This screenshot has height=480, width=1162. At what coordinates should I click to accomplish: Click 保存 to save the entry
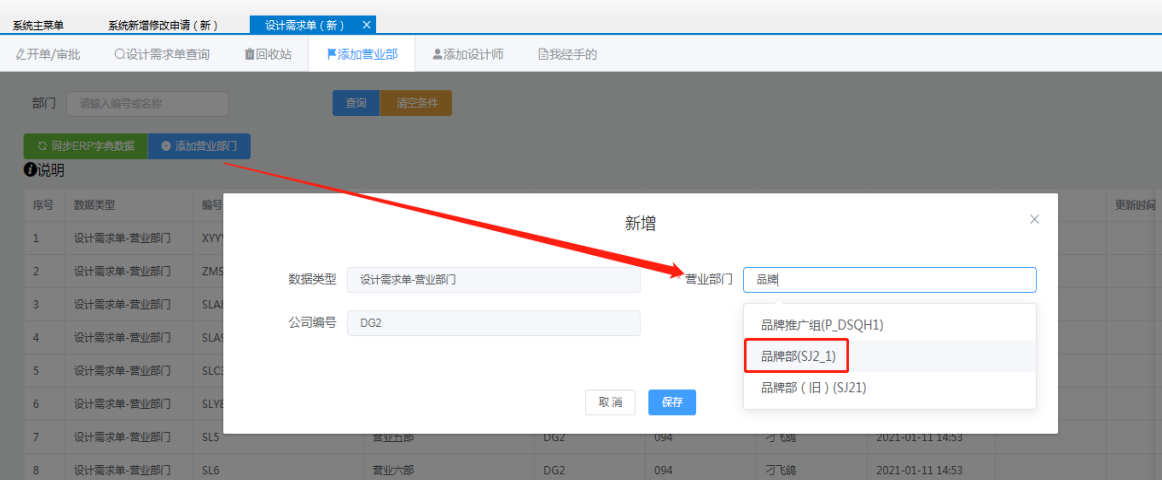click(x=672, y=402)
